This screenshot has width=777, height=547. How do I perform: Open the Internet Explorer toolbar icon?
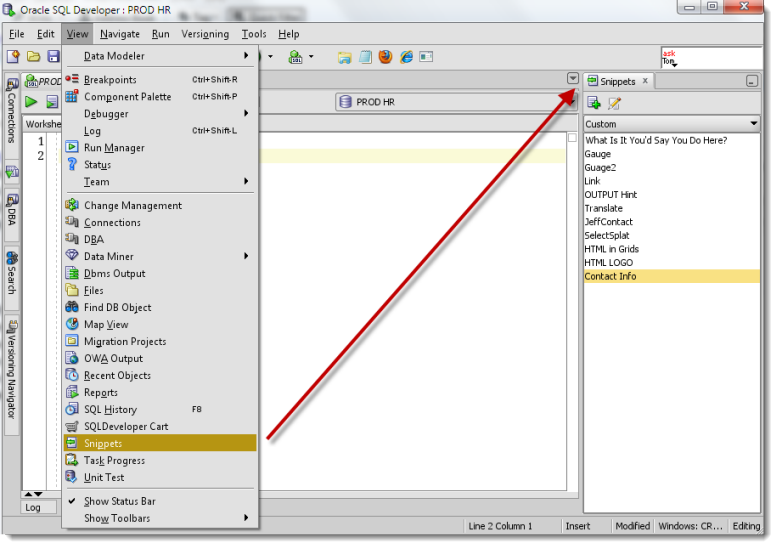406,56
